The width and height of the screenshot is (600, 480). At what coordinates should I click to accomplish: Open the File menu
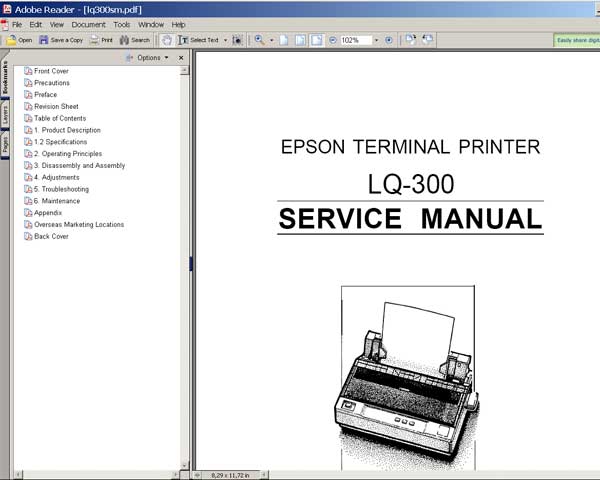click(x=17, y=24)
